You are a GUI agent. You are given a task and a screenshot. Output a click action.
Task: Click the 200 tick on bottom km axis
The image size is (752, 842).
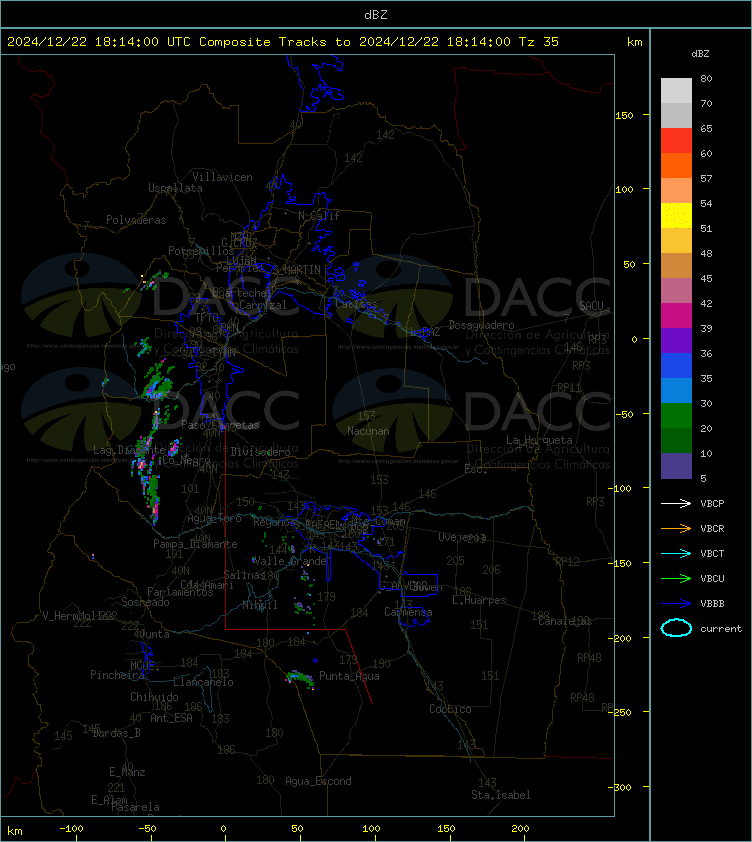520,829
